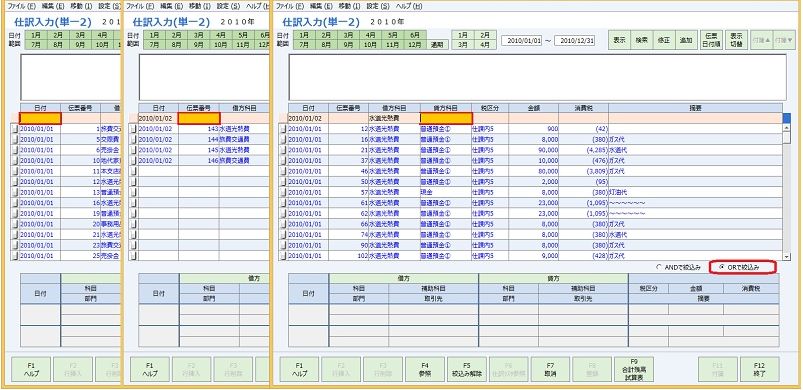Image resolution: width=803 pixels, height=390 pixels.
Task: Open ファイル menu in right window
Action: [x=290, y=7]
